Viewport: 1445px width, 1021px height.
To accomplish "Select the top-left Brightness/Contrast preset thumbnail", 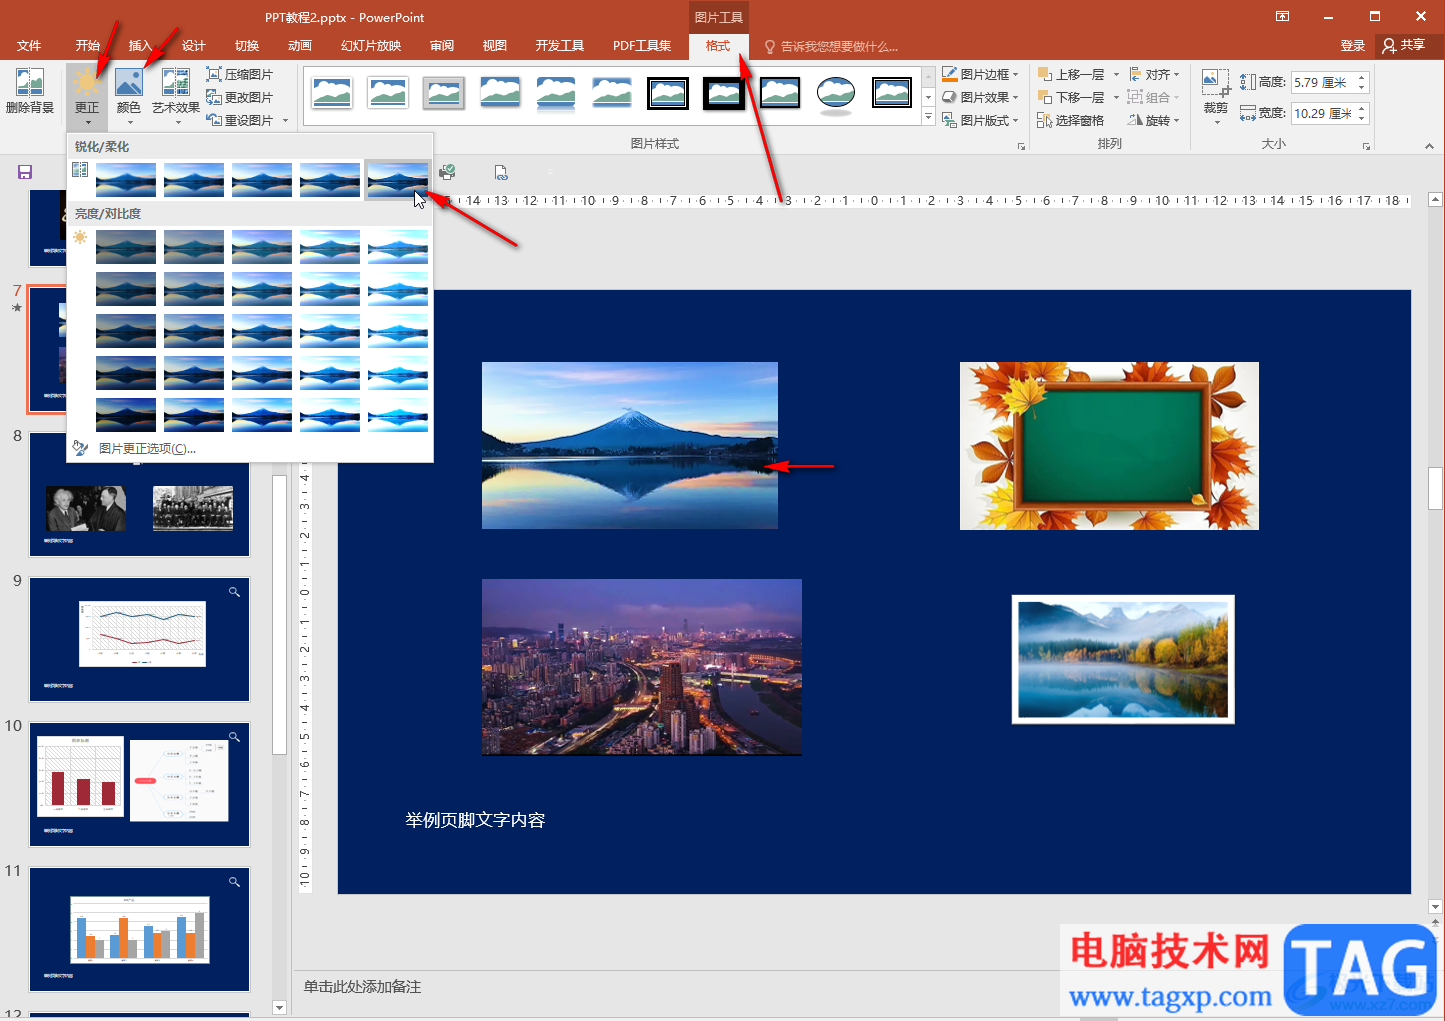I will coord(126,246).
